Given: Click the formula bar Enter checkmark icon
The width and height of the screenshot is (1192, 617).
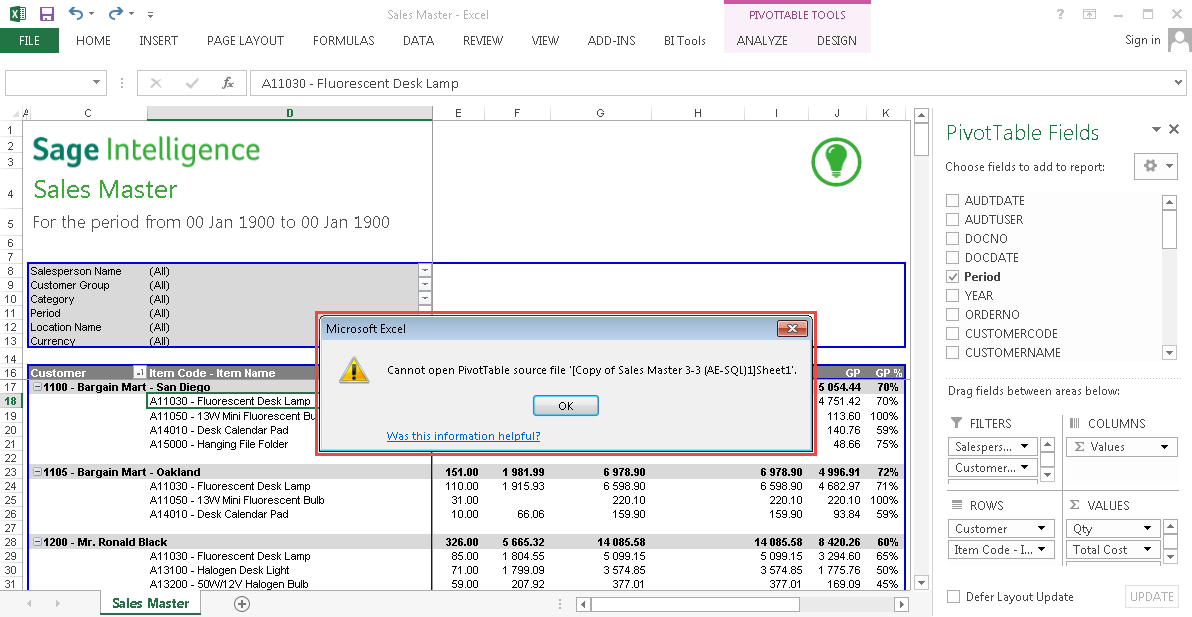Looking at the screenshot, I should pos(192,83).
